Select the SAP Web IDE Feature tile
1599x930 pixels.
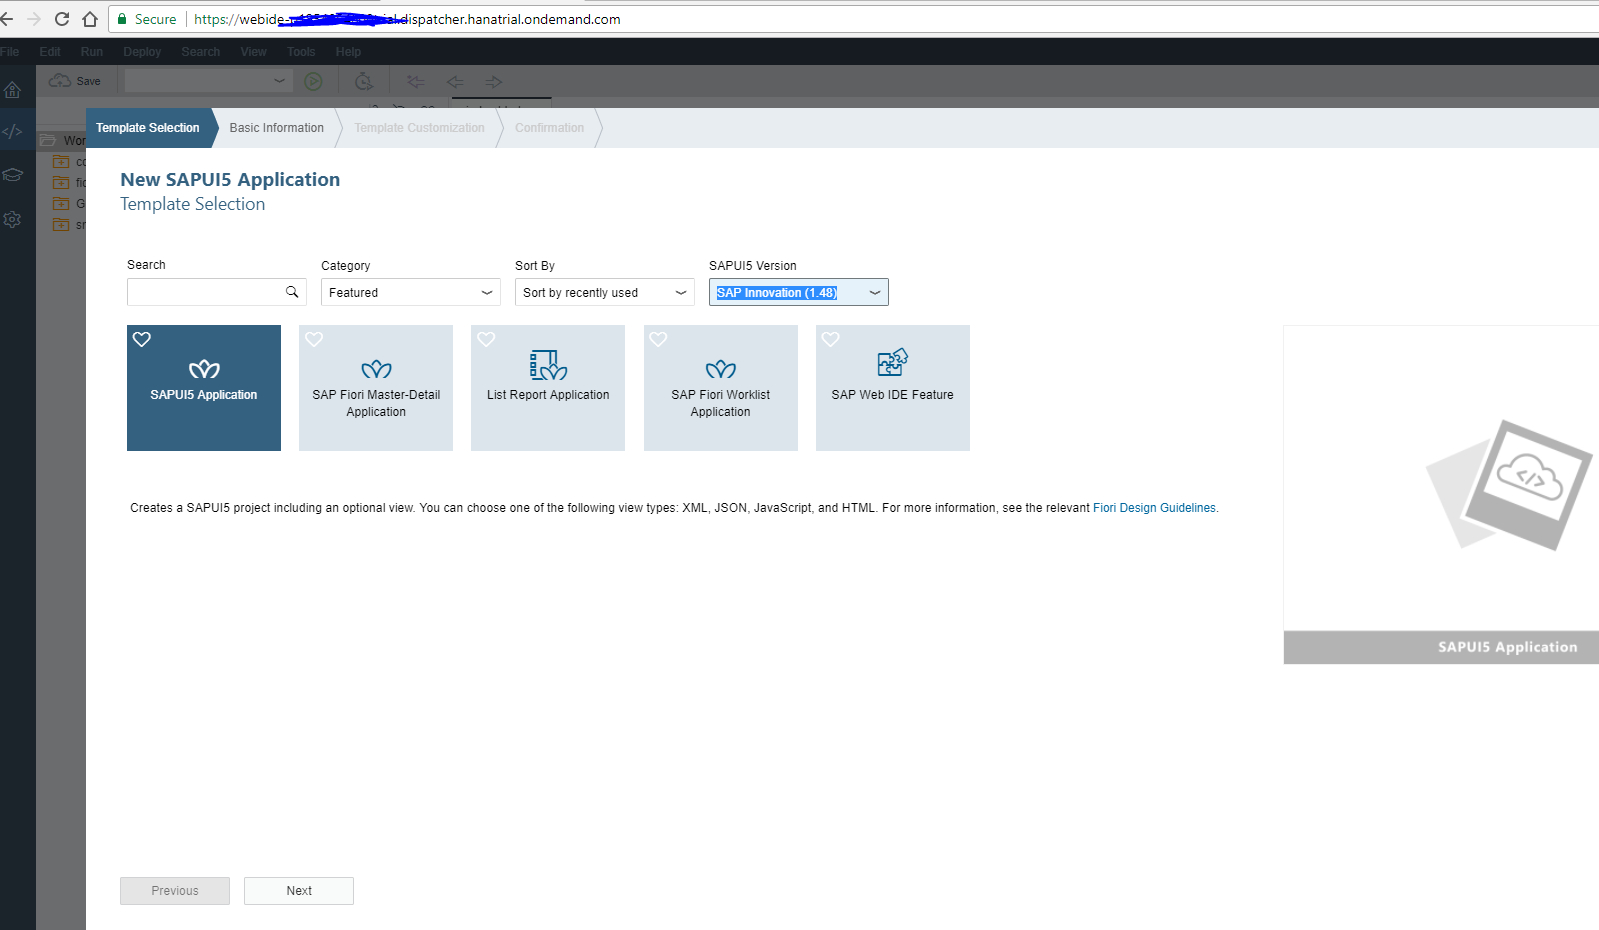coord(892,388)
